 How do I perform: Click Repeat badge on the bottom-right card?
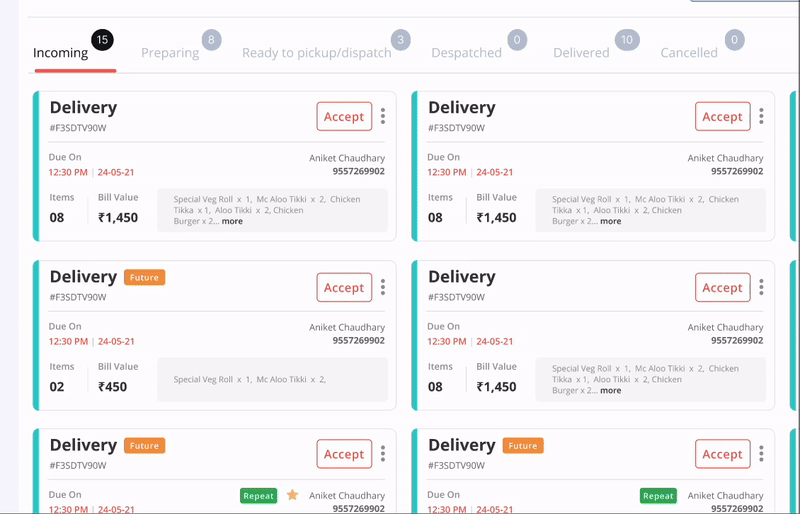pos(658,495)
